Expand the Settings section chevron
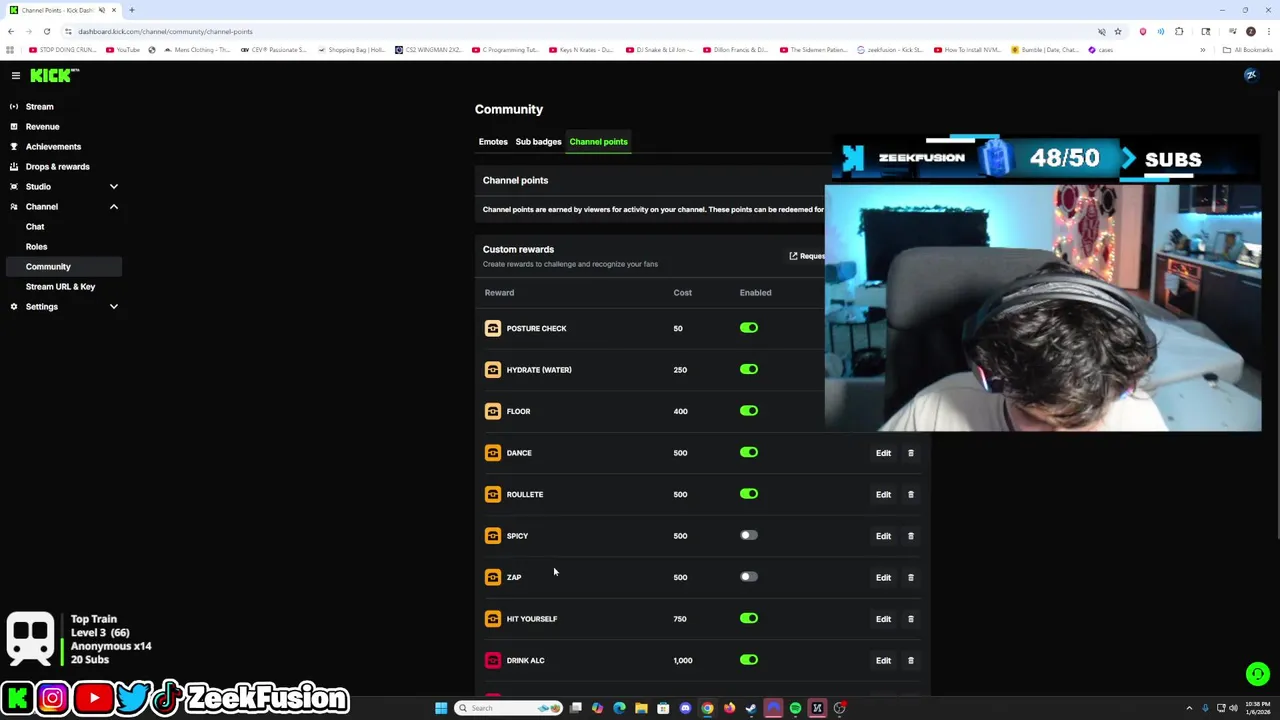 (113, 306)
